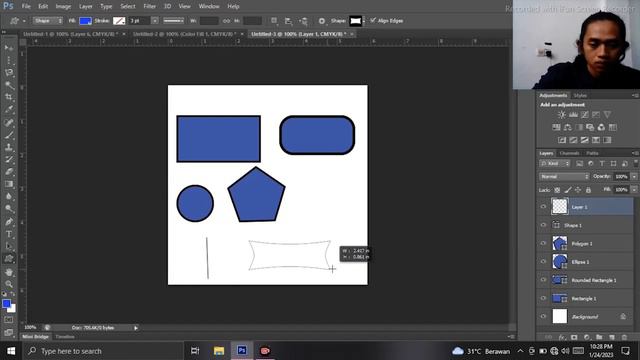The height and width of the screenshot is (360, 640).
Task: Open layer filter Kind dropdown
Action: [555, 163]
